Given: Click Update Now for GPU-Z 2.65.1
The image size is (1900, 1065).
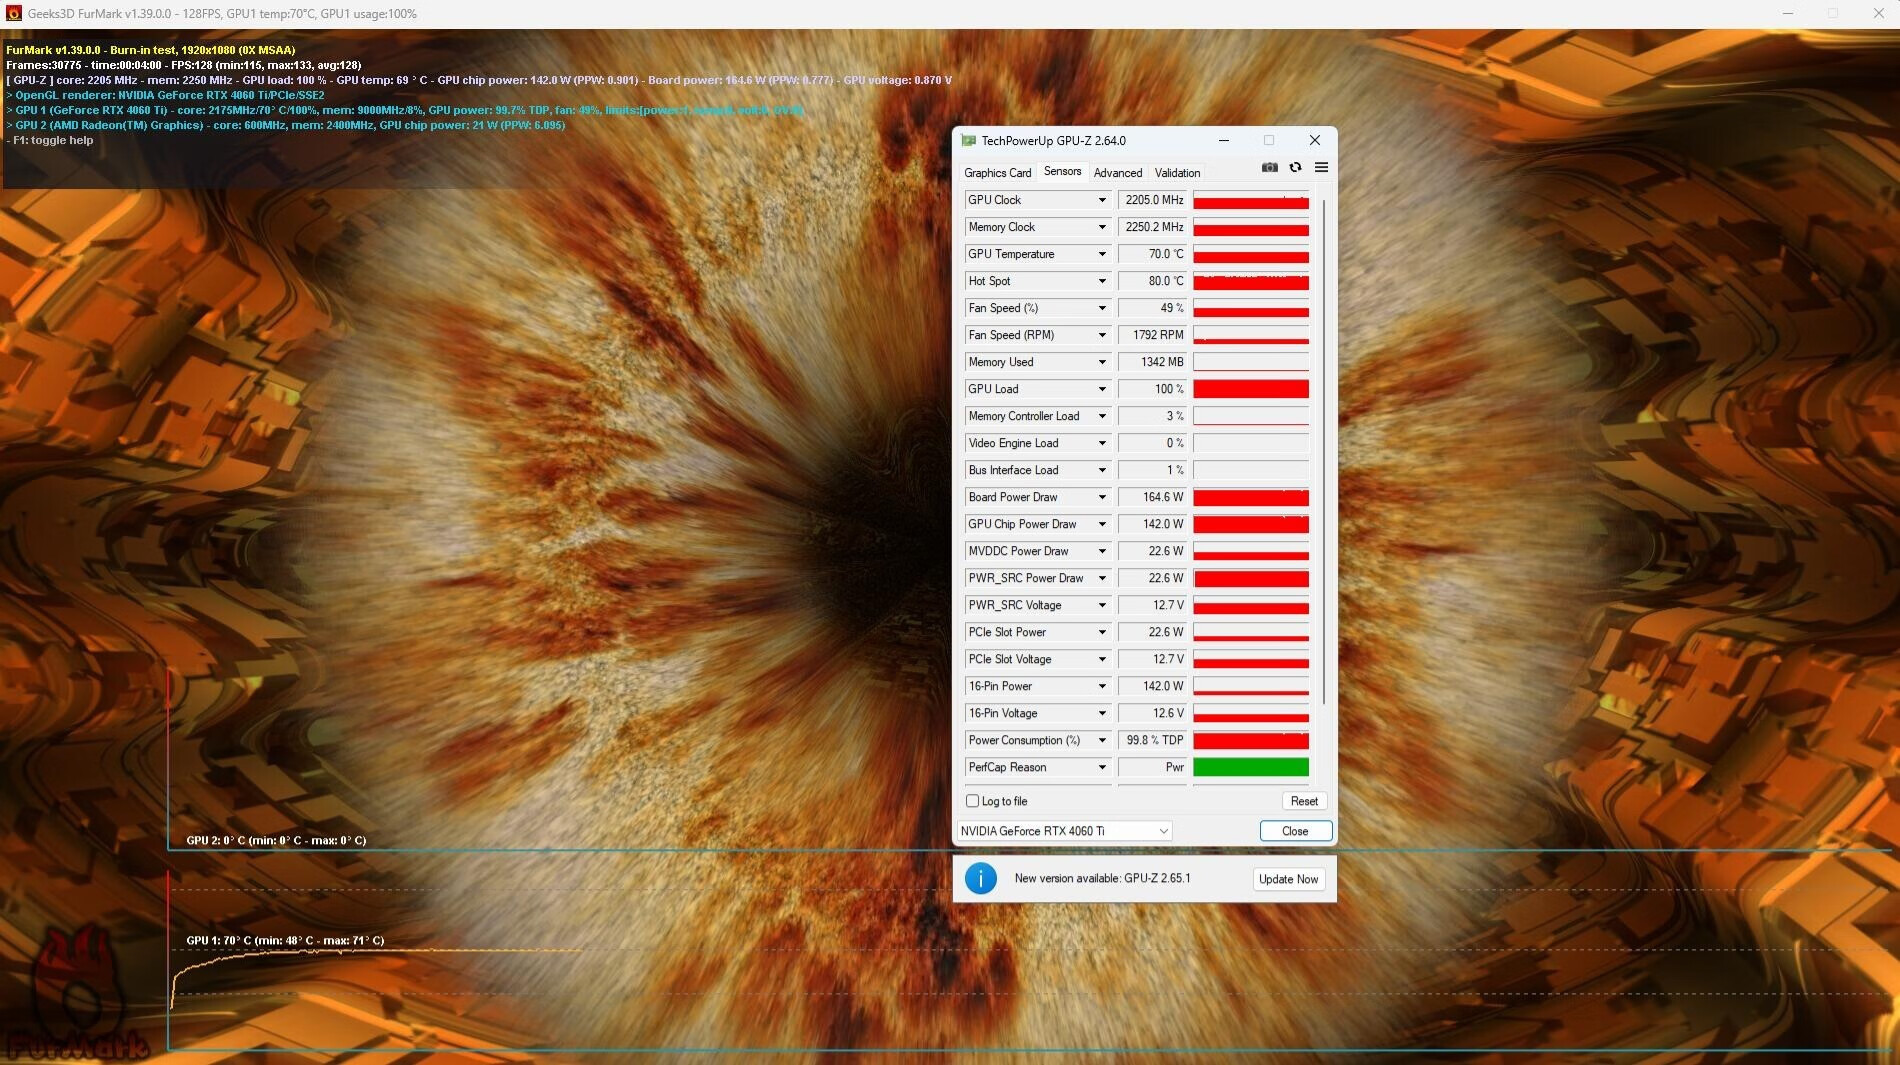Looking at the screenshot, I should pos(1288,879).
